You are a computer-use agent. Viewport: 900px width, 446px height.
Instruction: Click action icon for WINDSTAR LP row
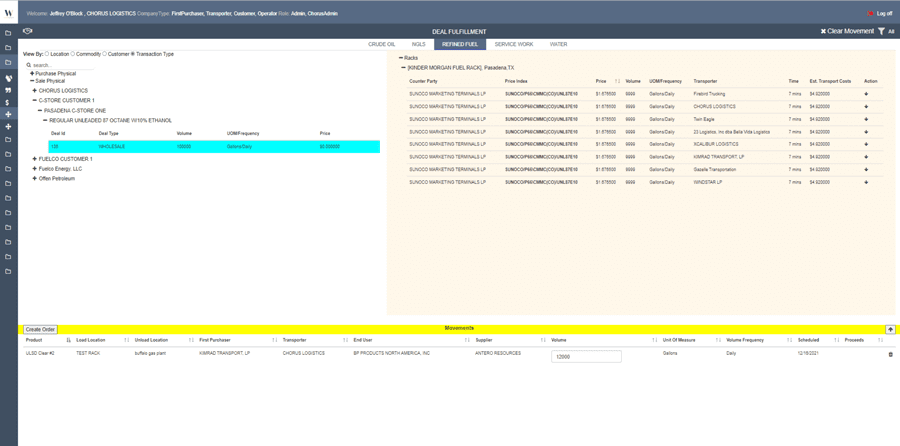pos(866,183)
